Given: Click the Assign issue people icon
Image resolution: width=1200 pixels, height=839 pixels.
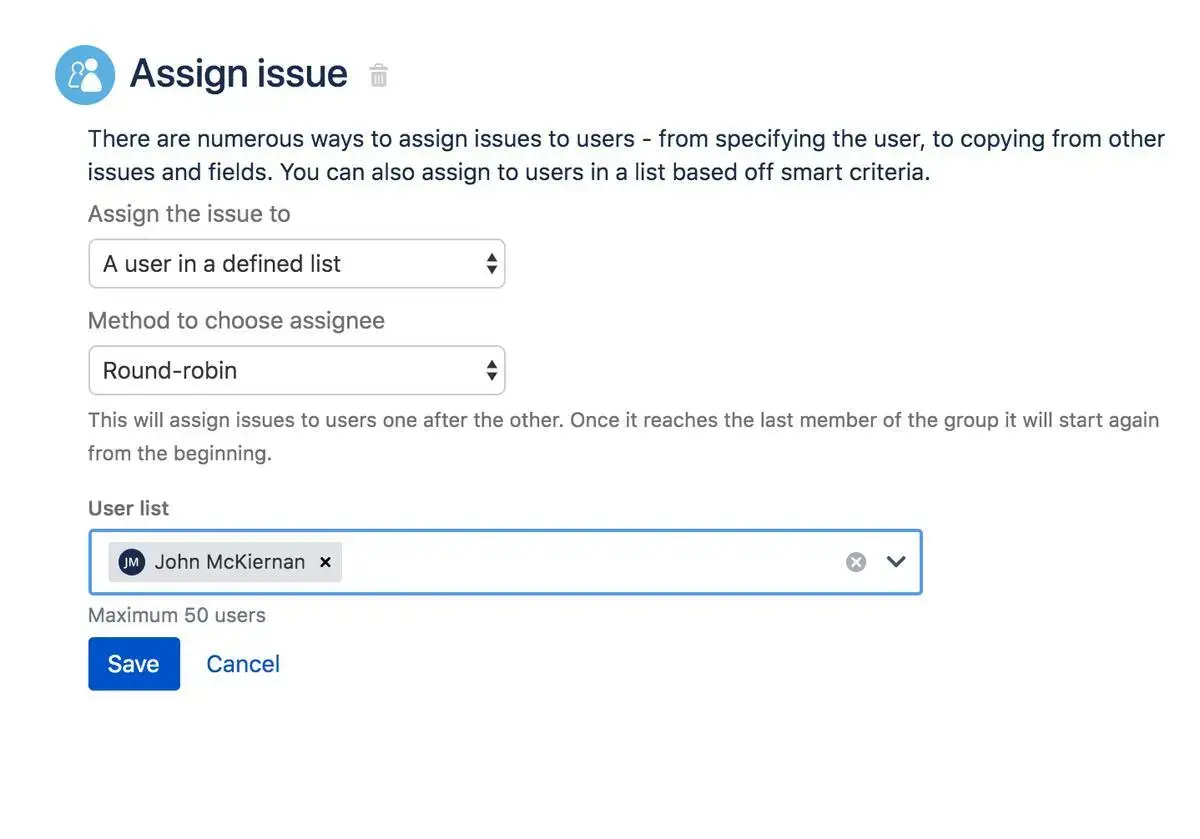Looking at the screenshot, I should 85,75.
